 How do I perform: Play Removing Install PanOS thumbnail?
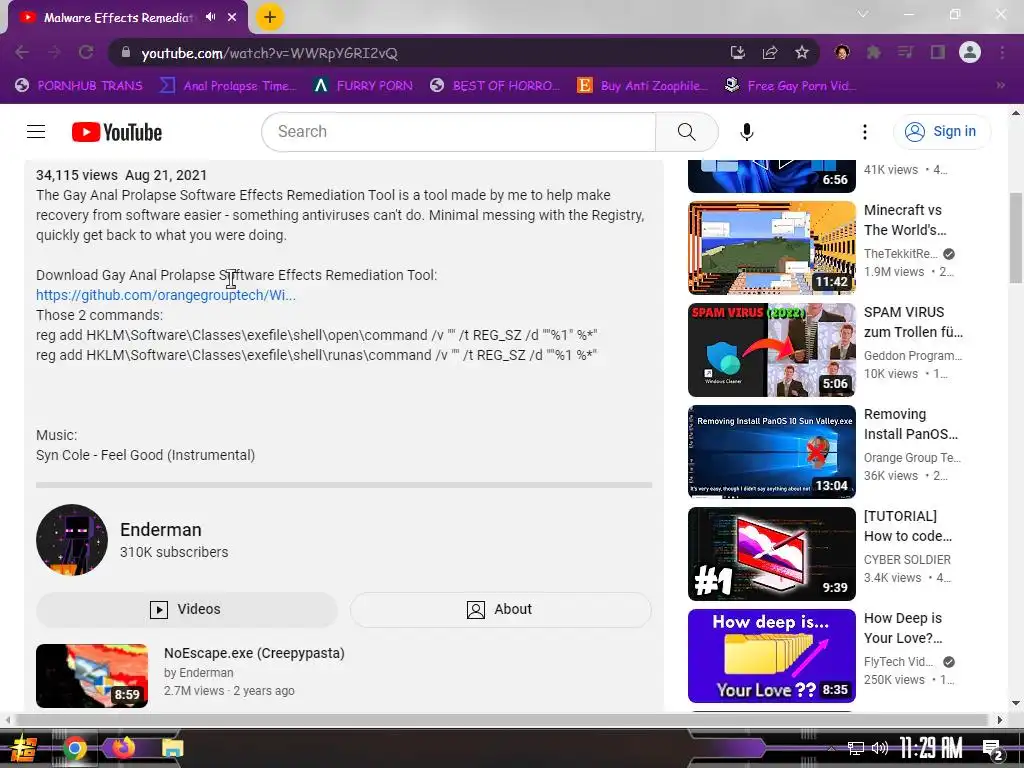point(772,452)
